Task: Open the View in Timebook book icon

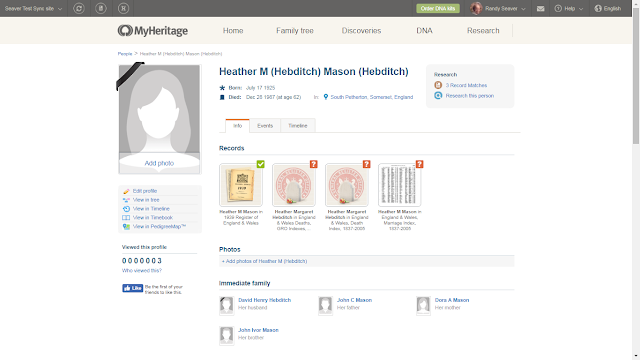Action: [x=126, y=218]
